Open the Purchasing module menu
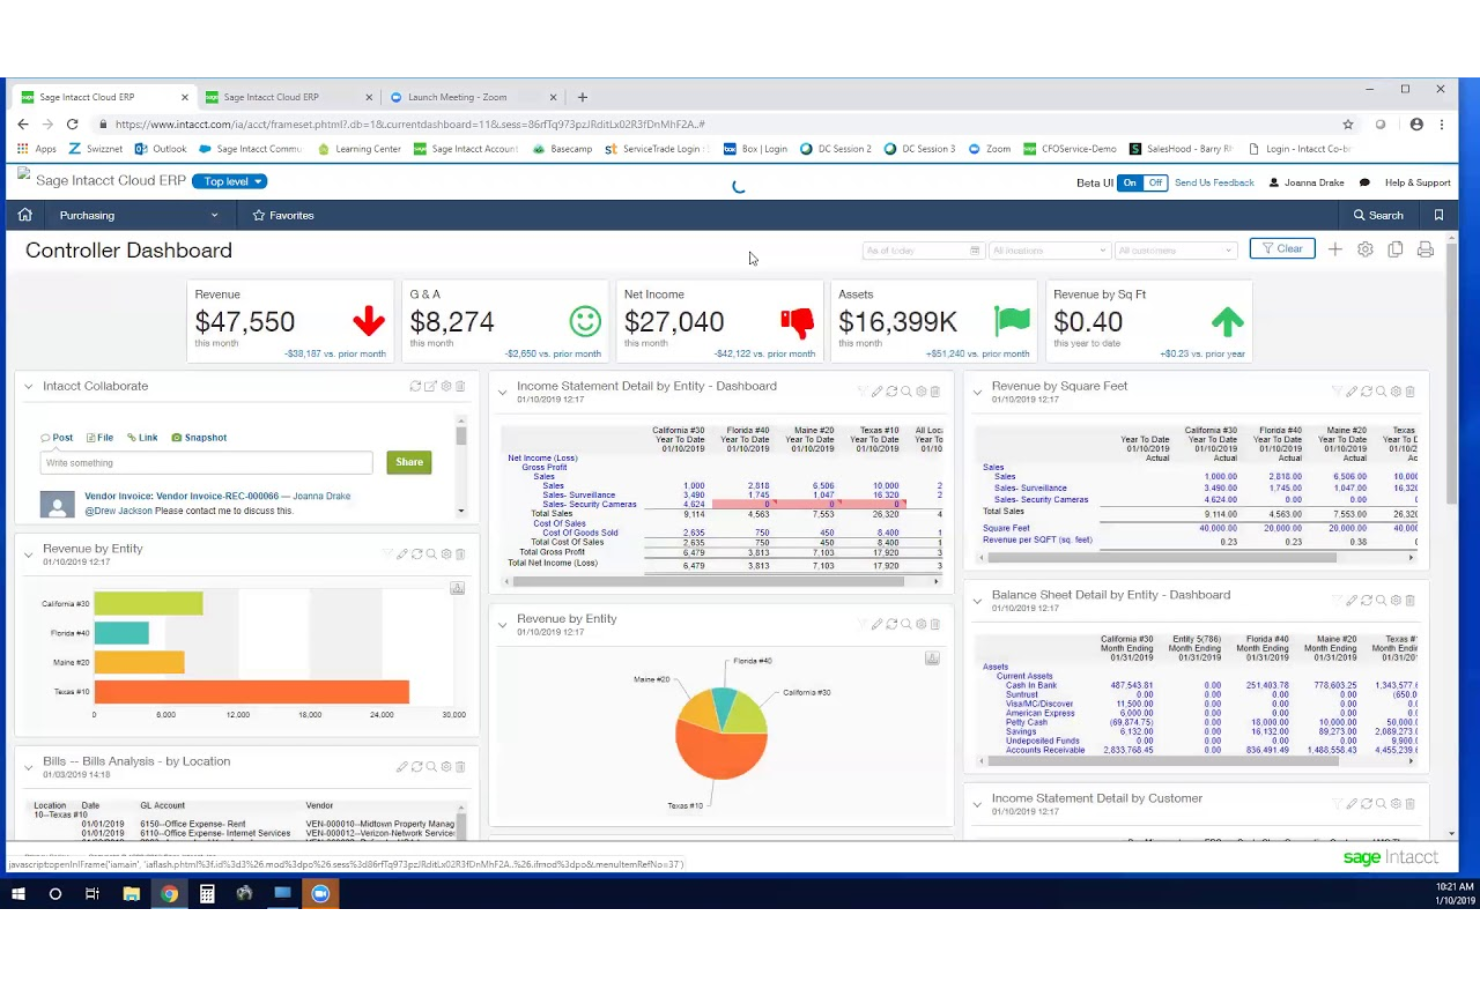 (x=138, y=215)
